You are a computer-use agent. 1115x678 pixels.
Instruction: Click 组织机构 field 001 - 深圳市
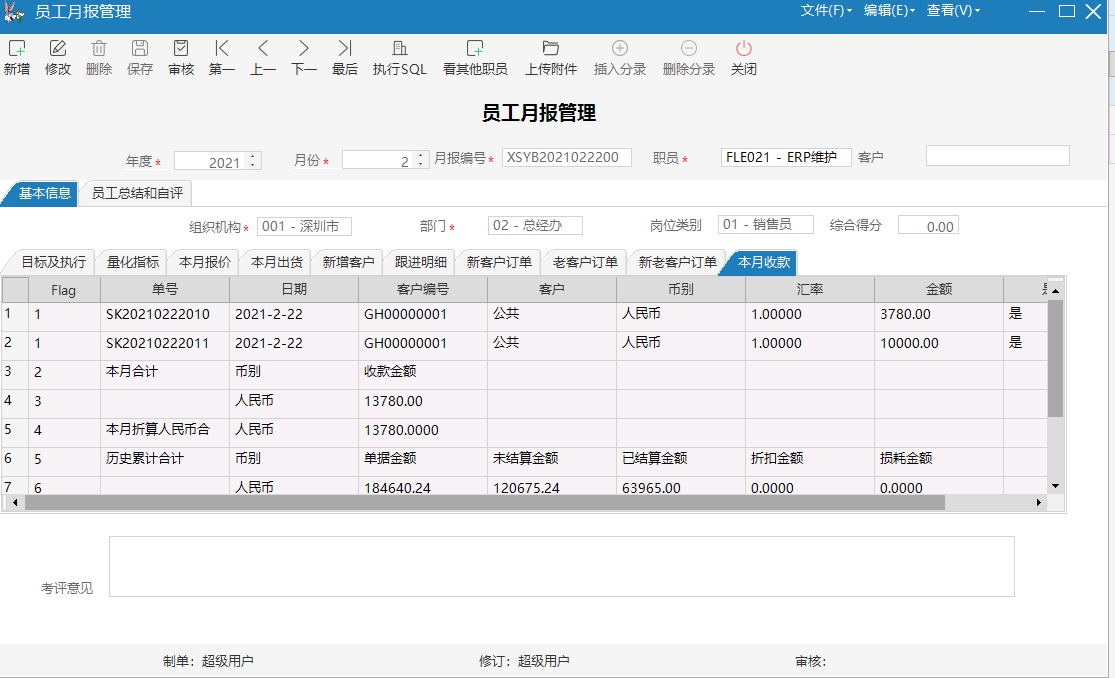click(x=304, y=226)
